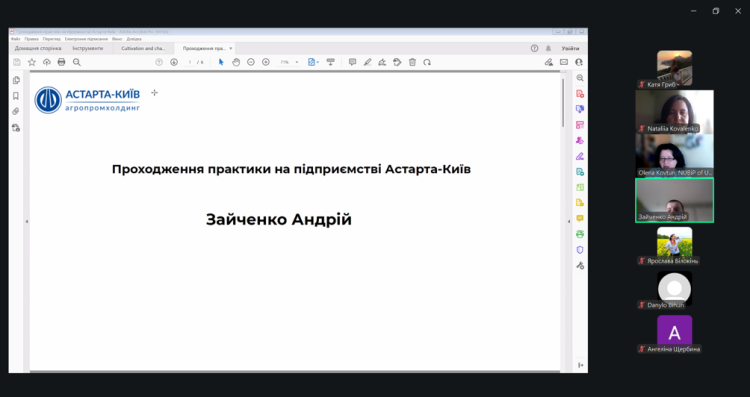750x397 pixels.
Task: Zoom out with the minus circle icon
Action: pyautogui.click(x=251, y=62)
